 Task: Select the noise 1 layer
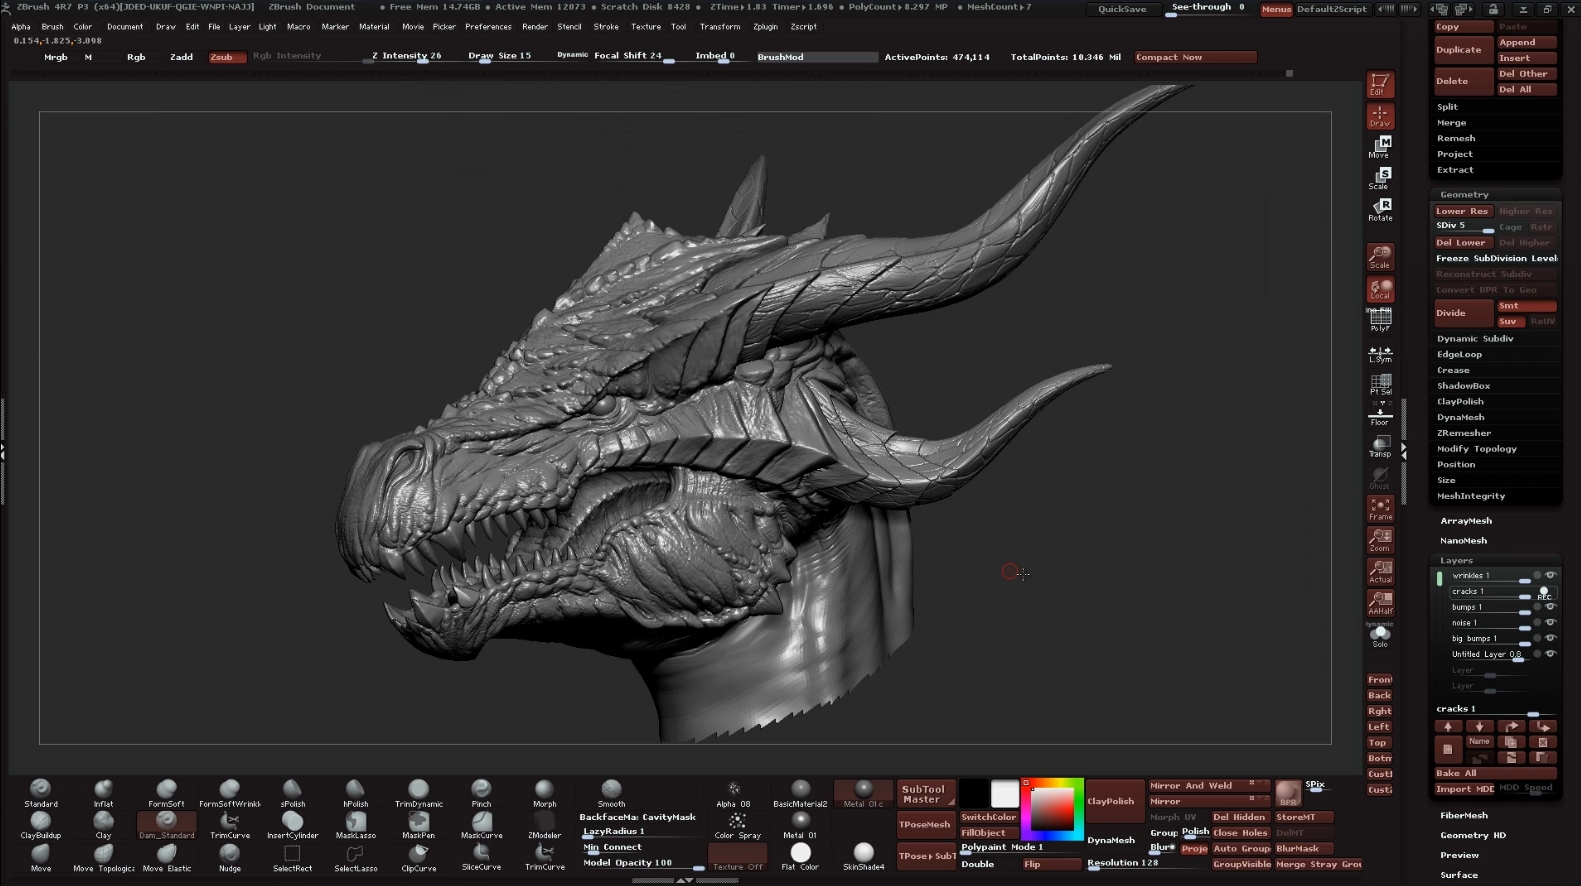tap(1465, 623)
